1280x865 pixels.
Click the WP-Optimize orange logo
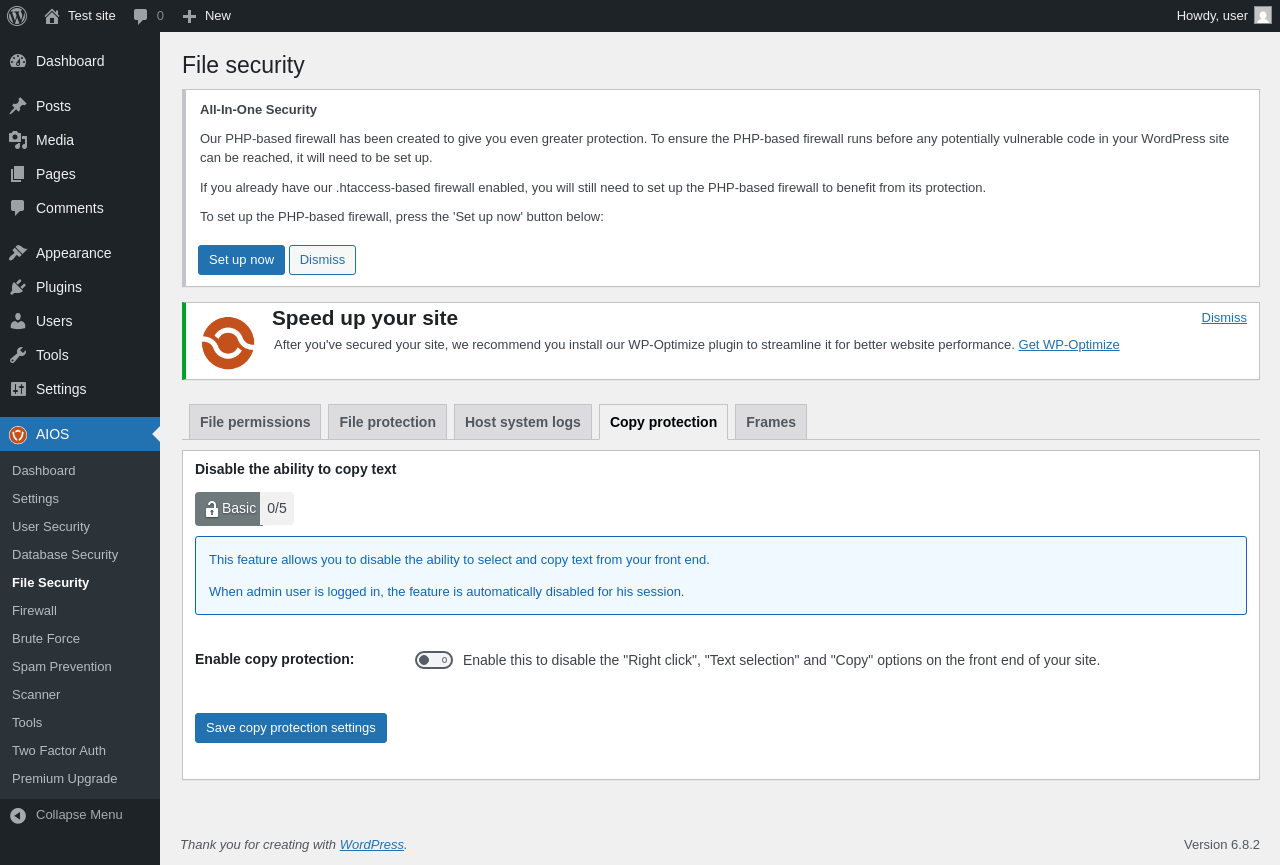click(228, 343)
